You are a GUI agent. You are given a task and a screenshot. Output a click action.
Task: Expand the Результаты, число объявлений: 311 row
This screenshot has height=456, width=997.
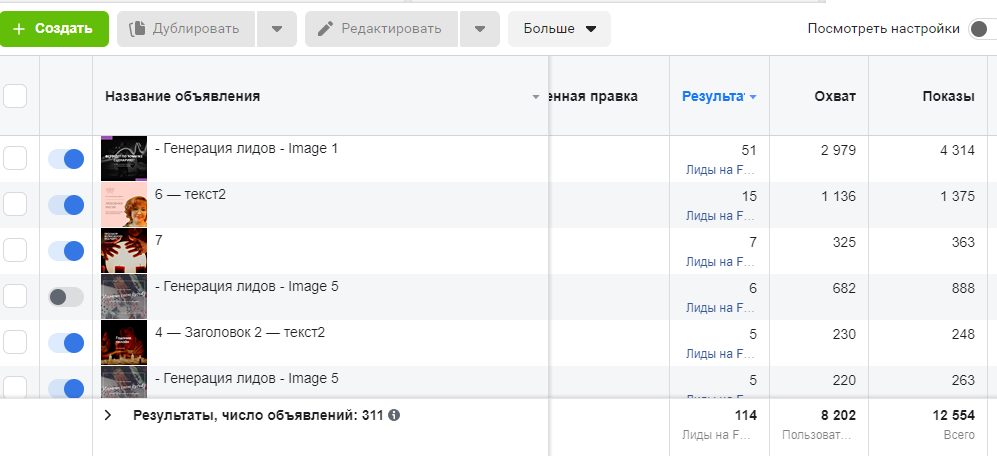pyautogui.click(x=107, y=415)
